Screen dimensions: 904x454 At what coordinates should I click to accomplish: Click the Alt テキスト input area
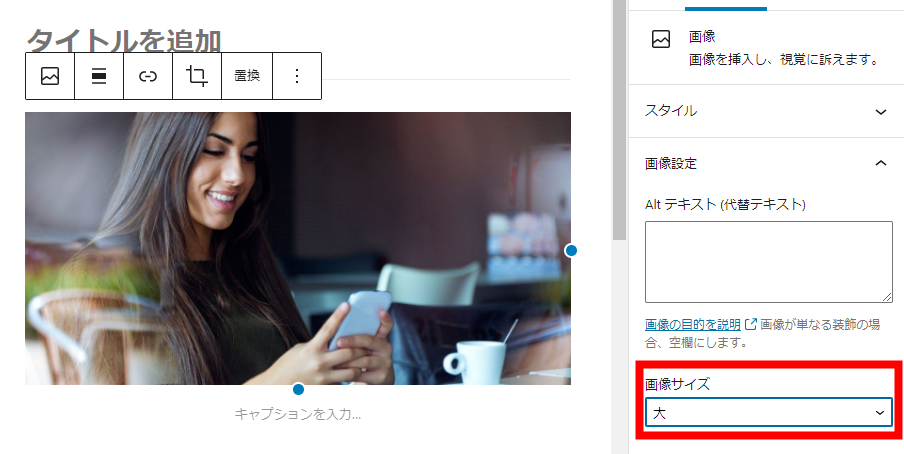point(769,262)
